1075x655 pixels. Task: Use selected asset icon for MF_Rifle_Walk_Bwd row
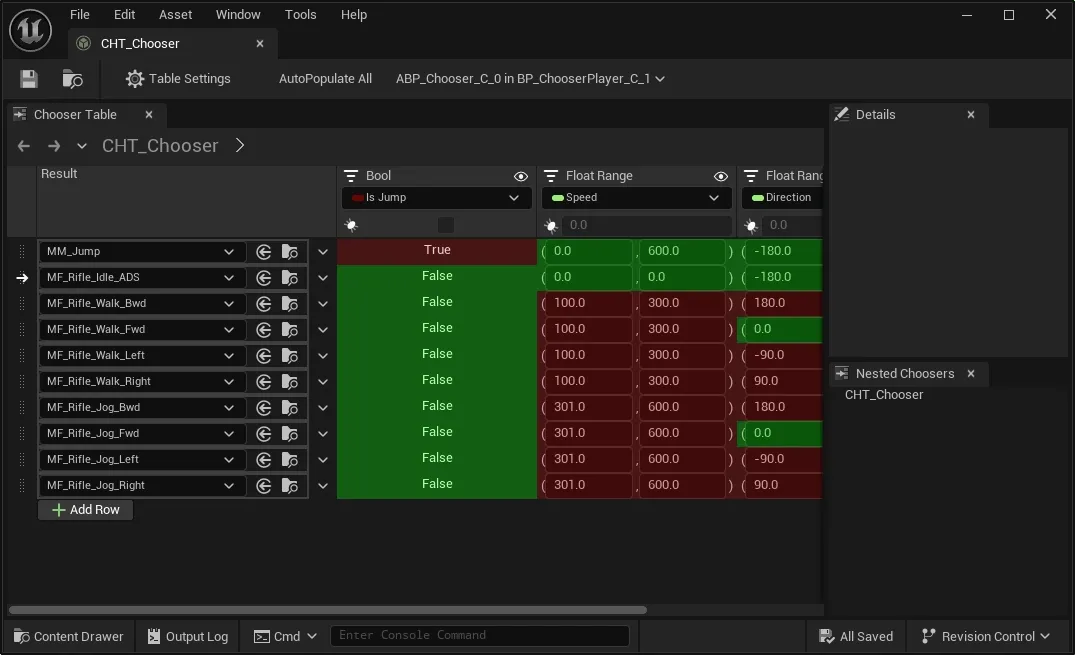point(263,304)
